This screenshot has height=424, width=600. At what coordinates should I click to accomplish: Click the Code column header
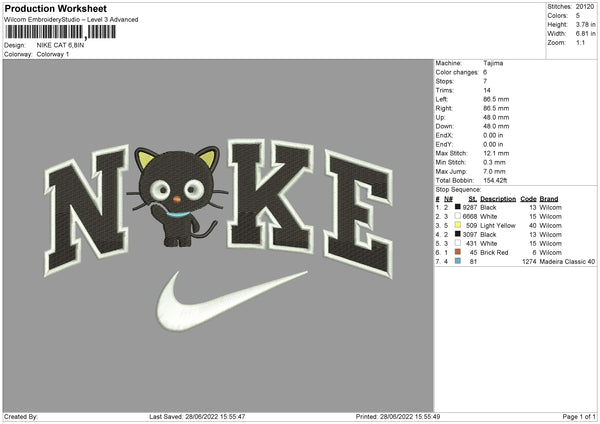tap(528, 199)
